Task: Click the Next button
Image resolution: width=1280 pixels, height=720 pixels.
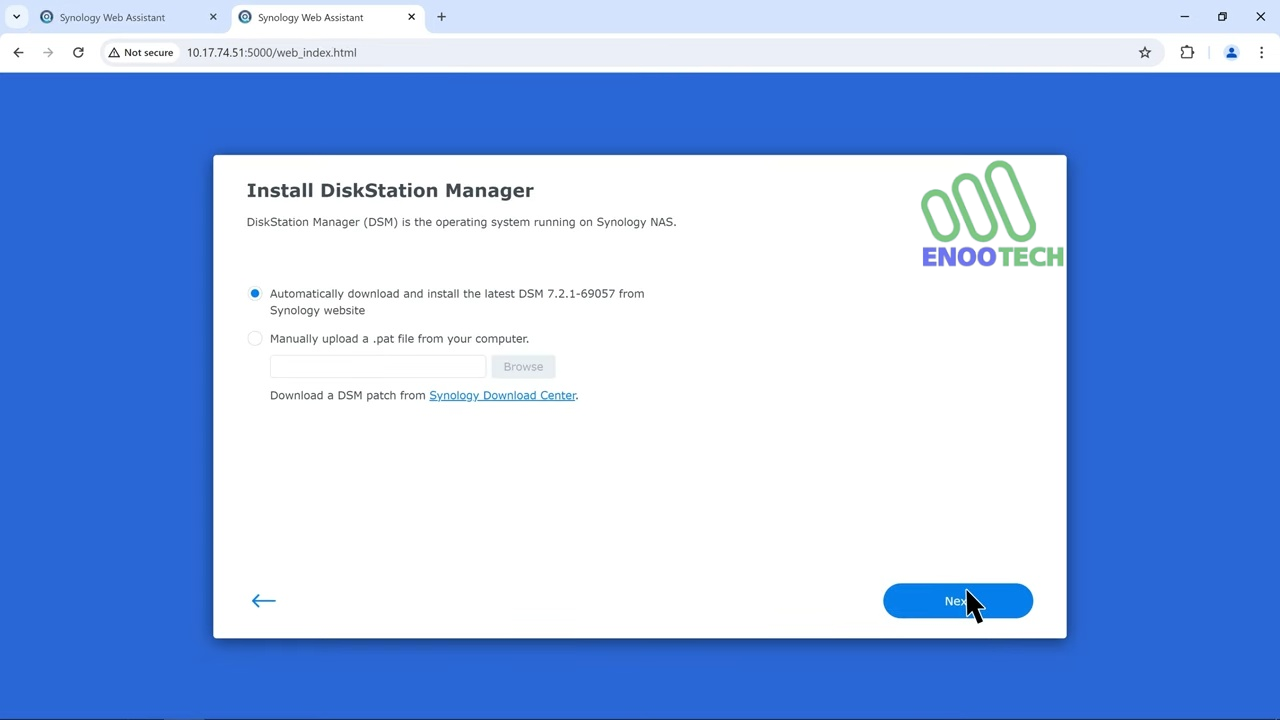Action: [x=958, y=601]
